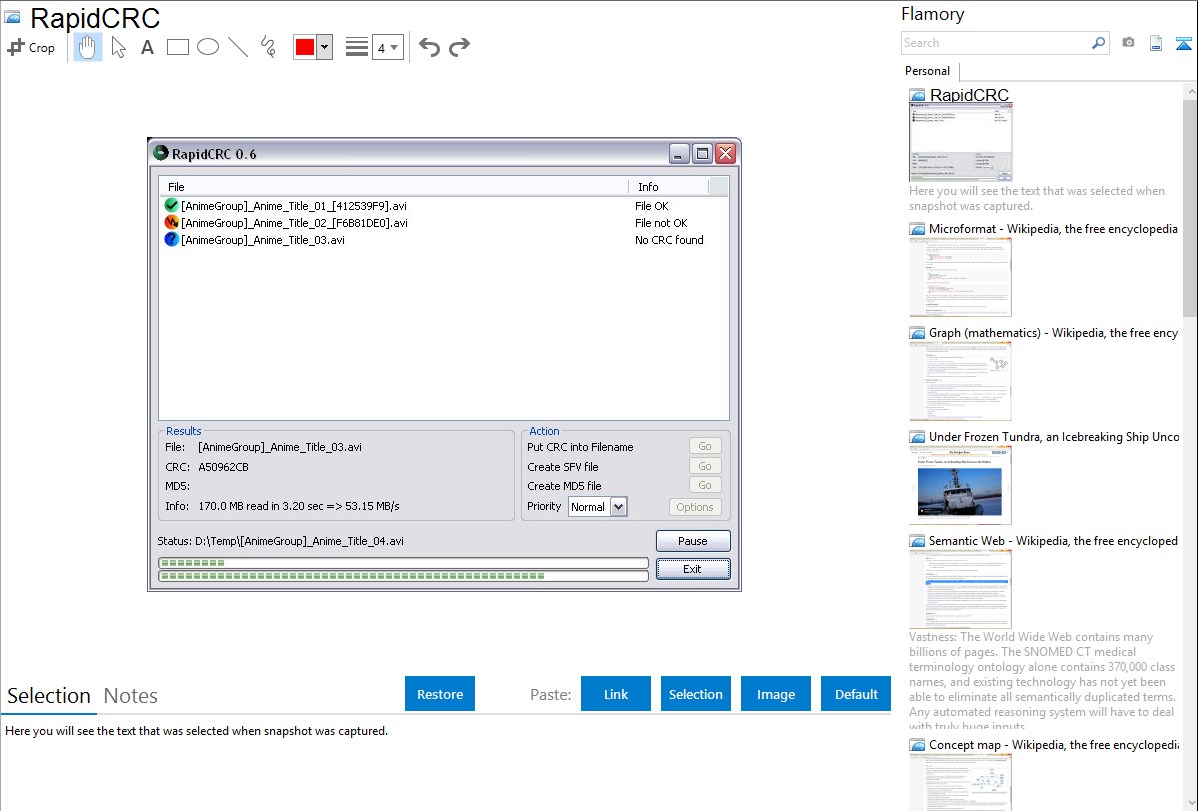
Task: Click the 'File not OK' info cell
Action: [661, 223]
